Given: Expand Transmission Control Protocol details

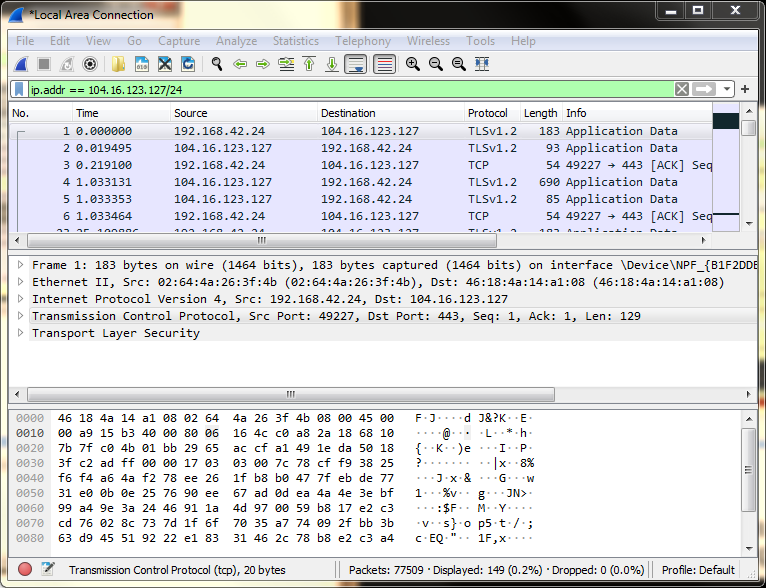Looking at the screenshot, I should [x=20, y=316].
